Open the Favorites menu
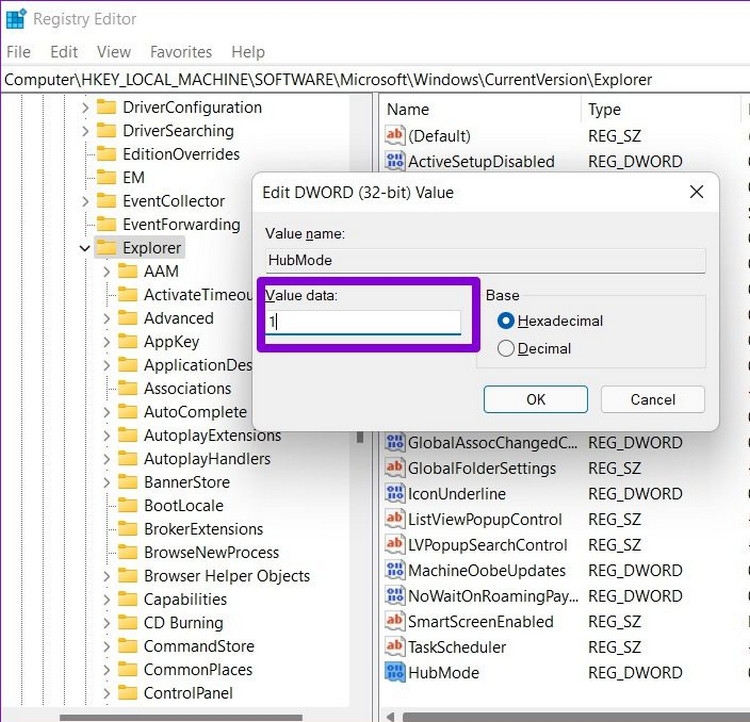The height and width of the screenshot is (722, 750). point(181,52)
